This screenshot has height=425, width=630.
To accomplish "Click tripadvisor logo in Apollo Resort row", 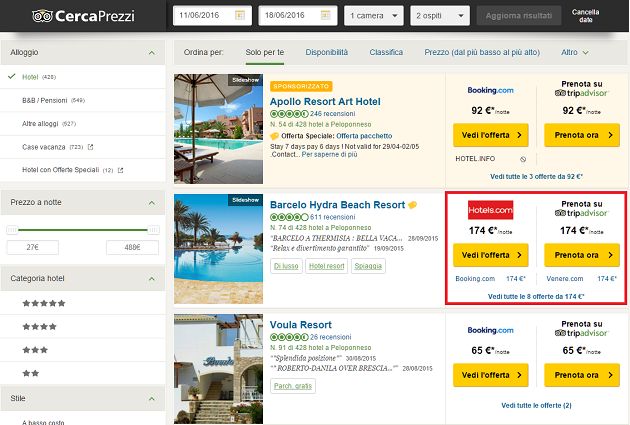I will click(581, 93).
